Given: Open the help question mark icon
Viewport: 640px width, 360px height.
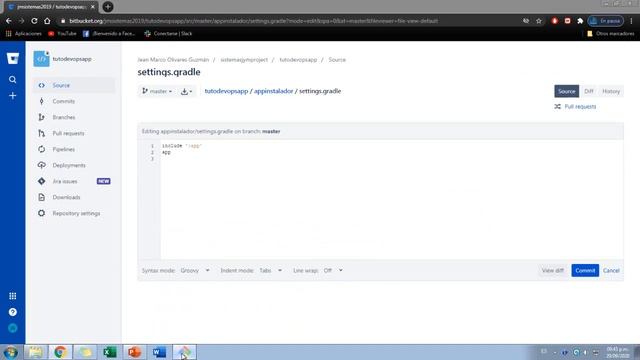Looking at the screenshot, I should [13, 312].
